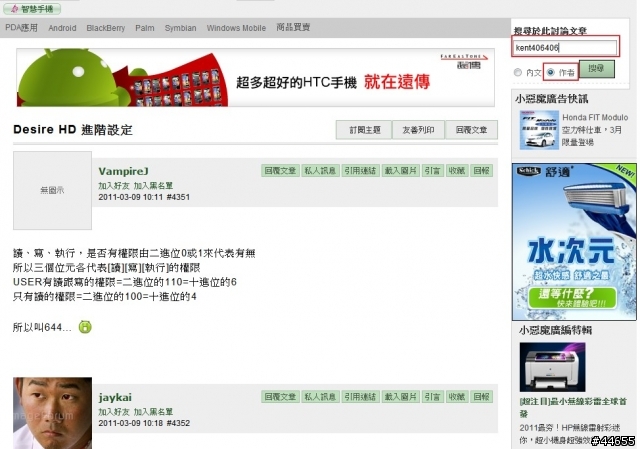Click 加入好友 under VampireJ
Image resolution: width=640 pixels, height=449 pixels.
pos(113,185)
